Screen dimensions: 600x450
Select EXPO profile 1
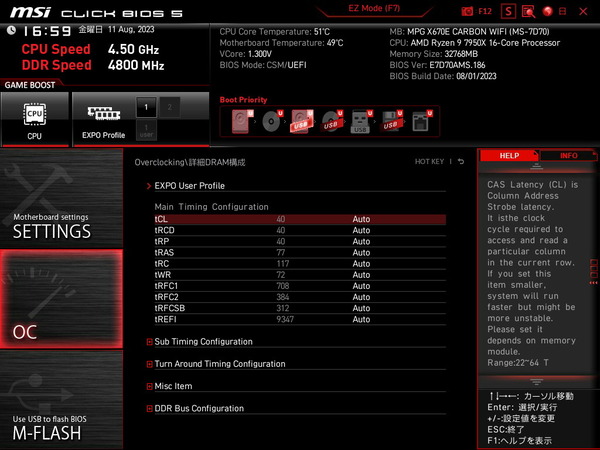pos(146,107)
